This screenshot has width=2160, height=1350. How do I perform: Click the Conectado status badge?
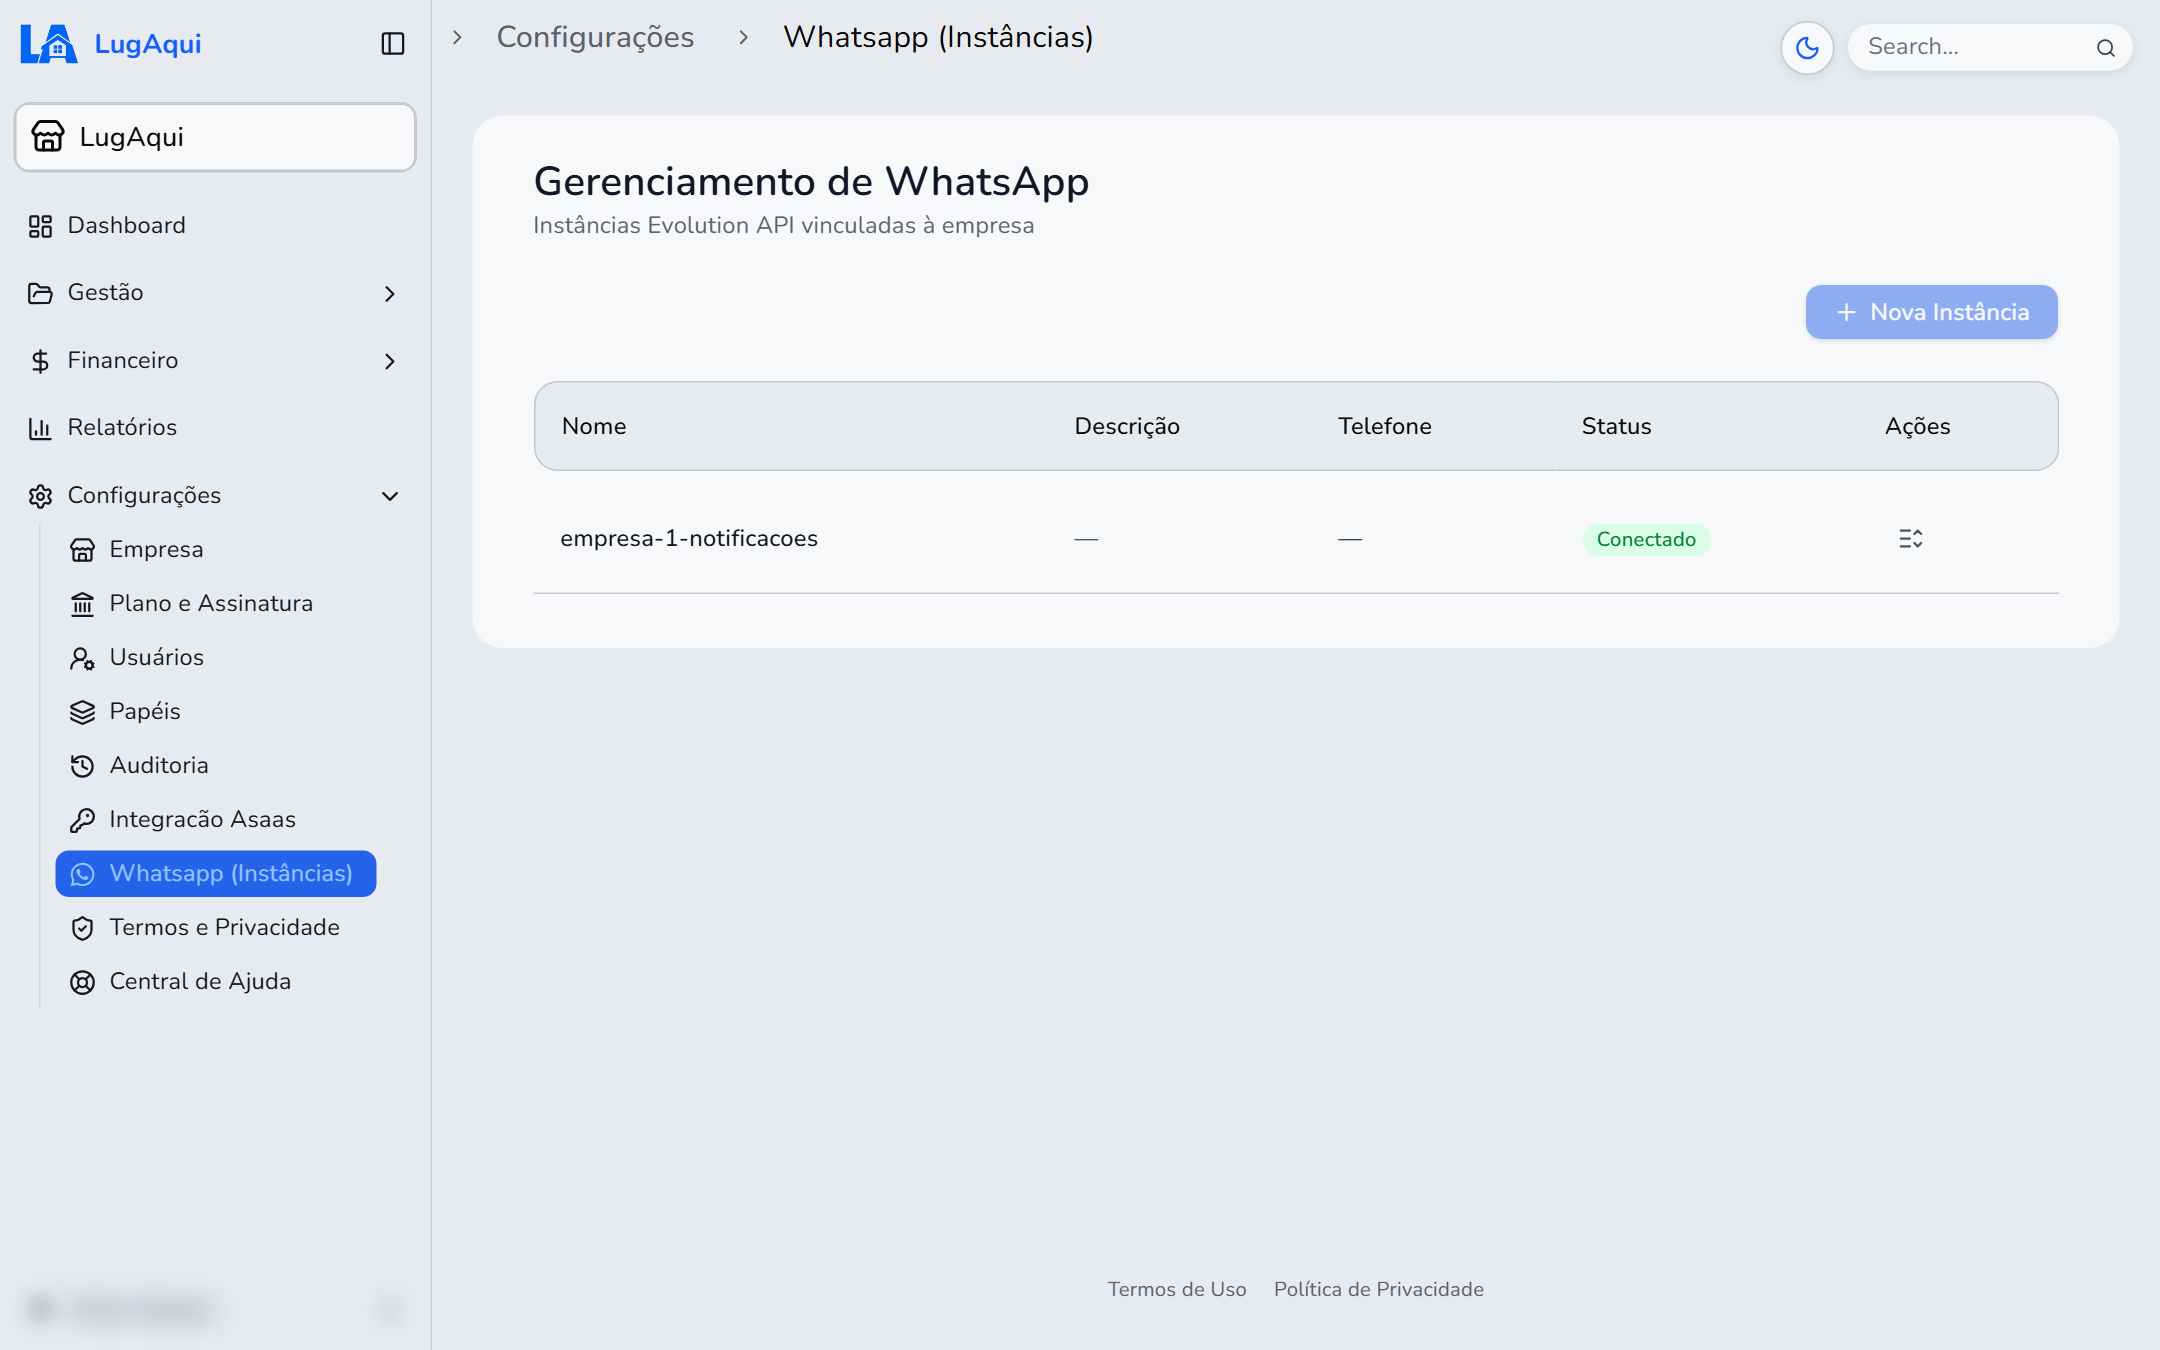tap(1646, 539)
